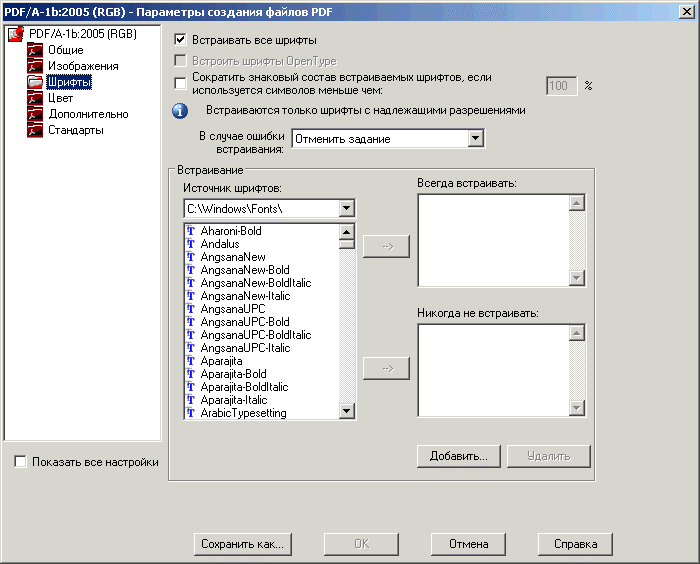Click Всегда встраивать list scrollbar down arrow
The width and height of the screenshot is (700, 564).
coord(577,278)
